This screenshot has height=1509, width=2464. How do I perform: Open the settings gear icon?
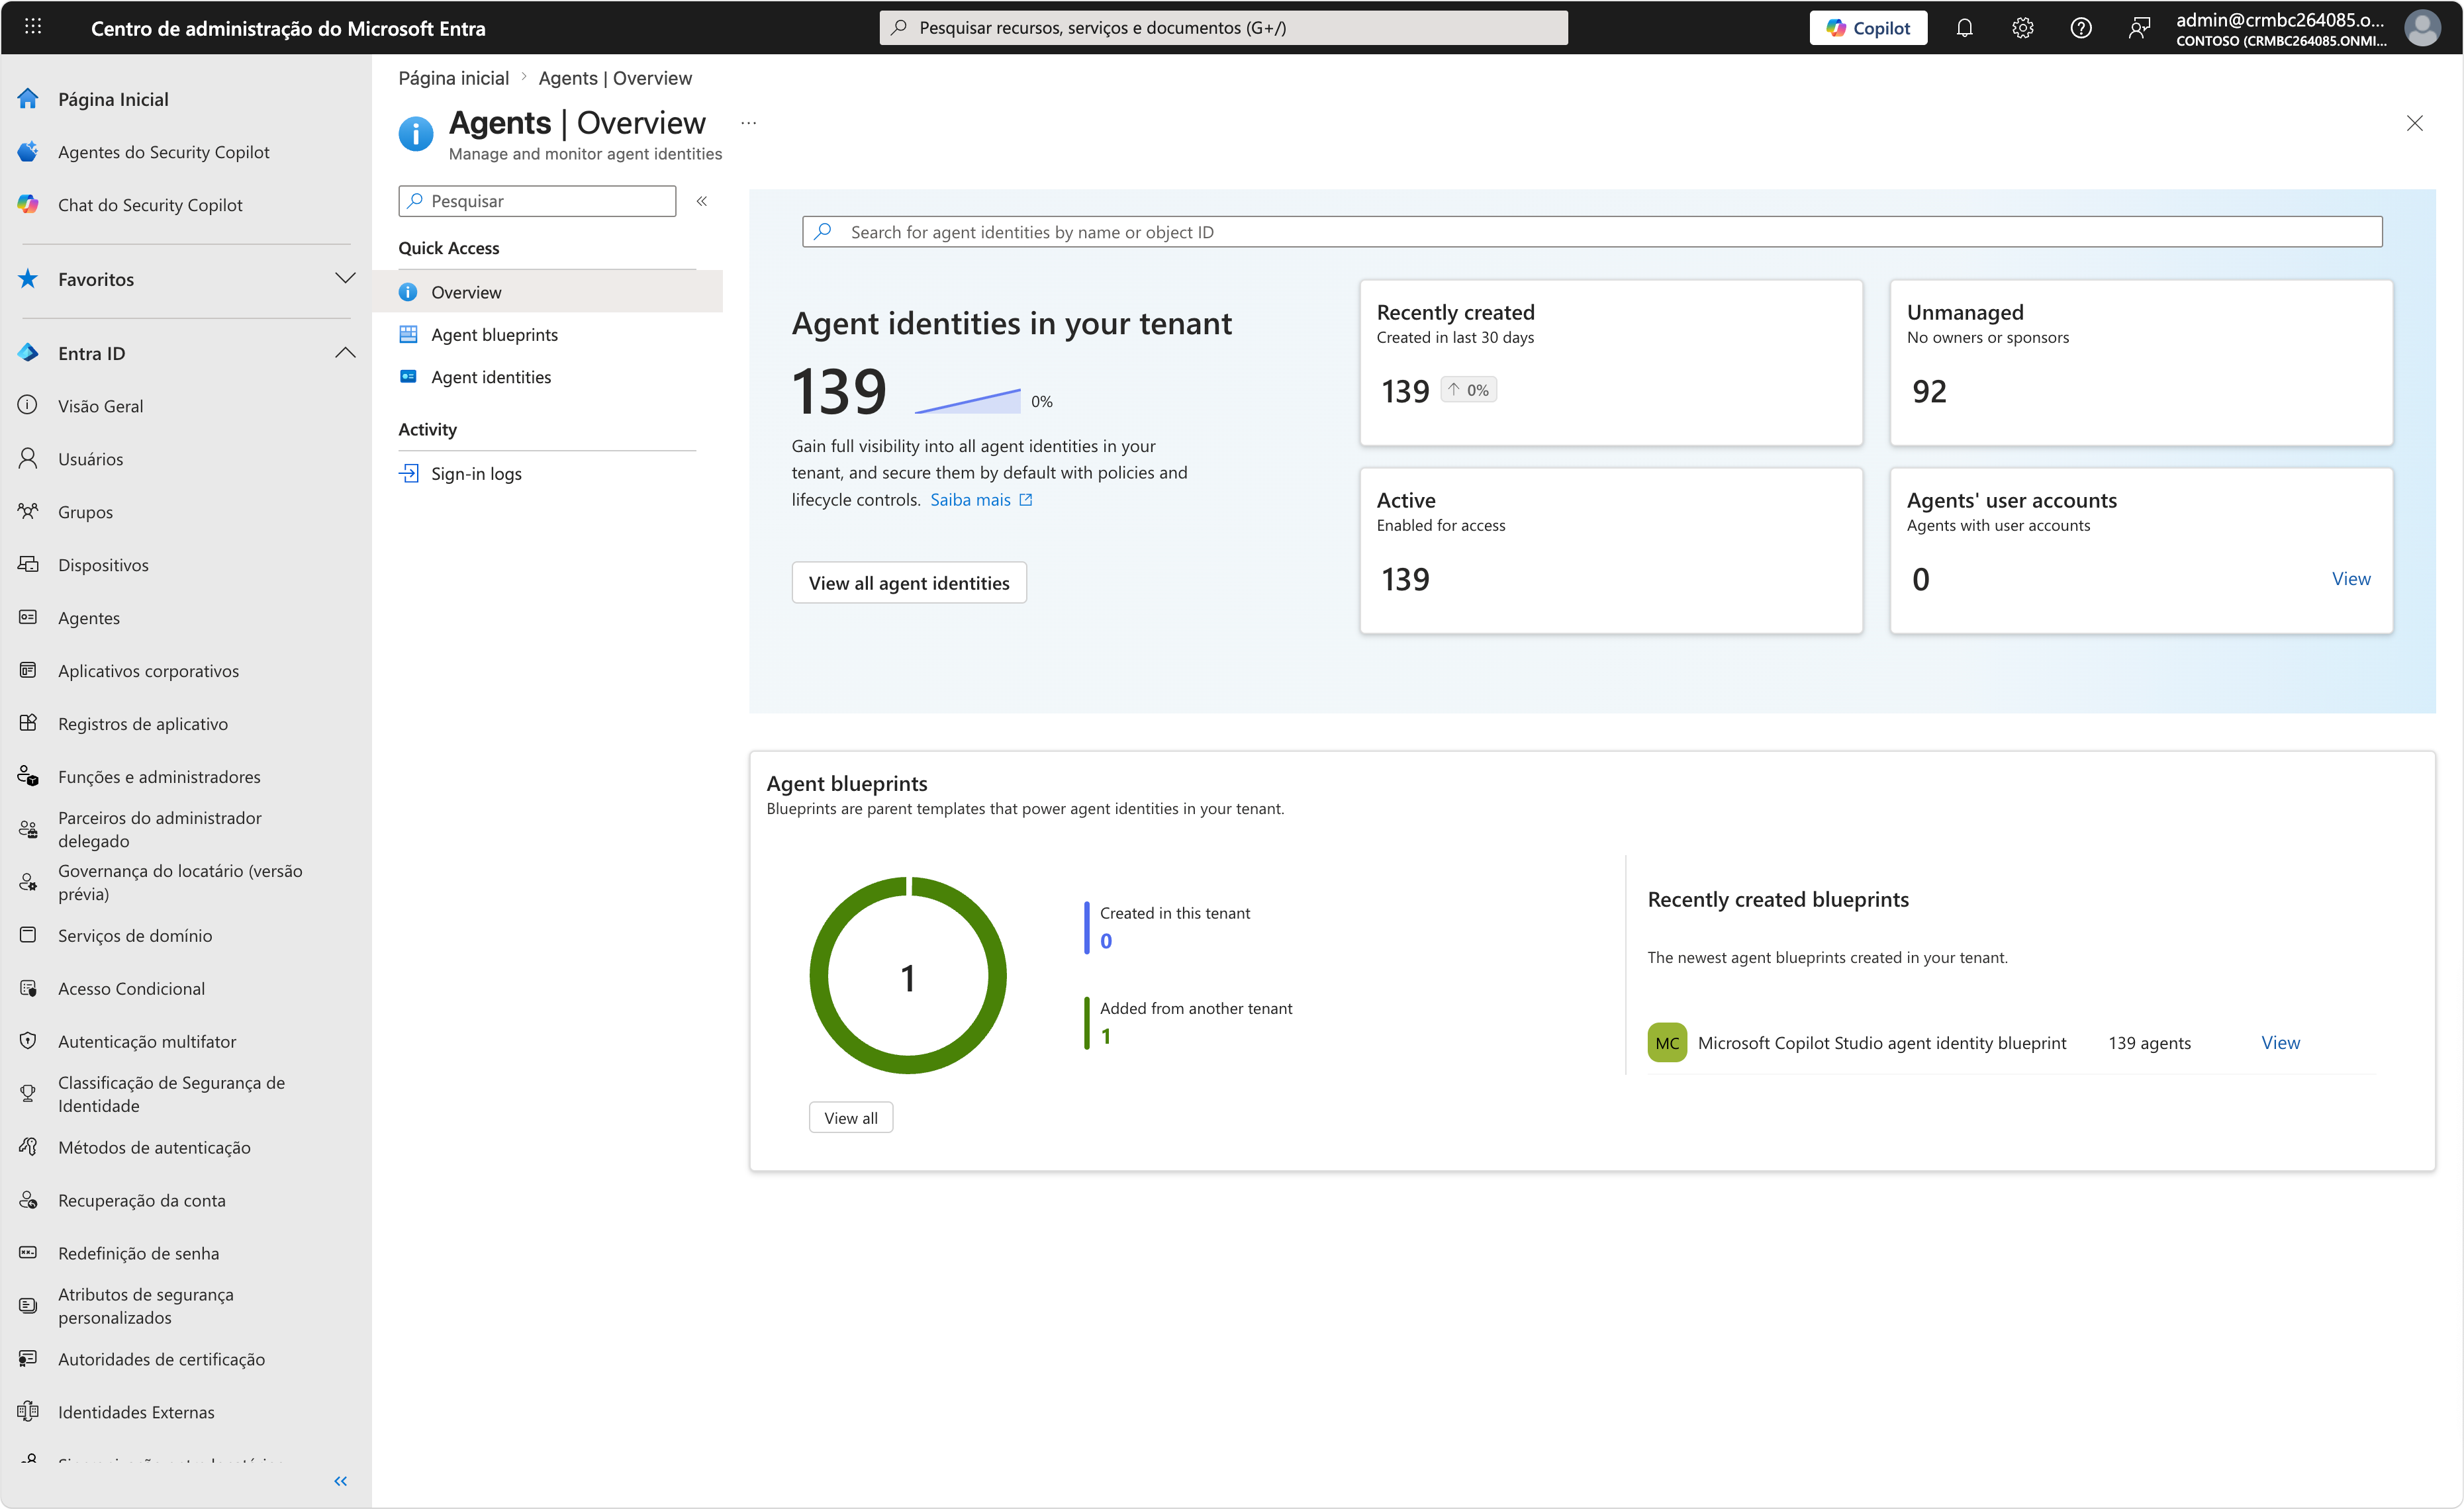pos(2022,28)
